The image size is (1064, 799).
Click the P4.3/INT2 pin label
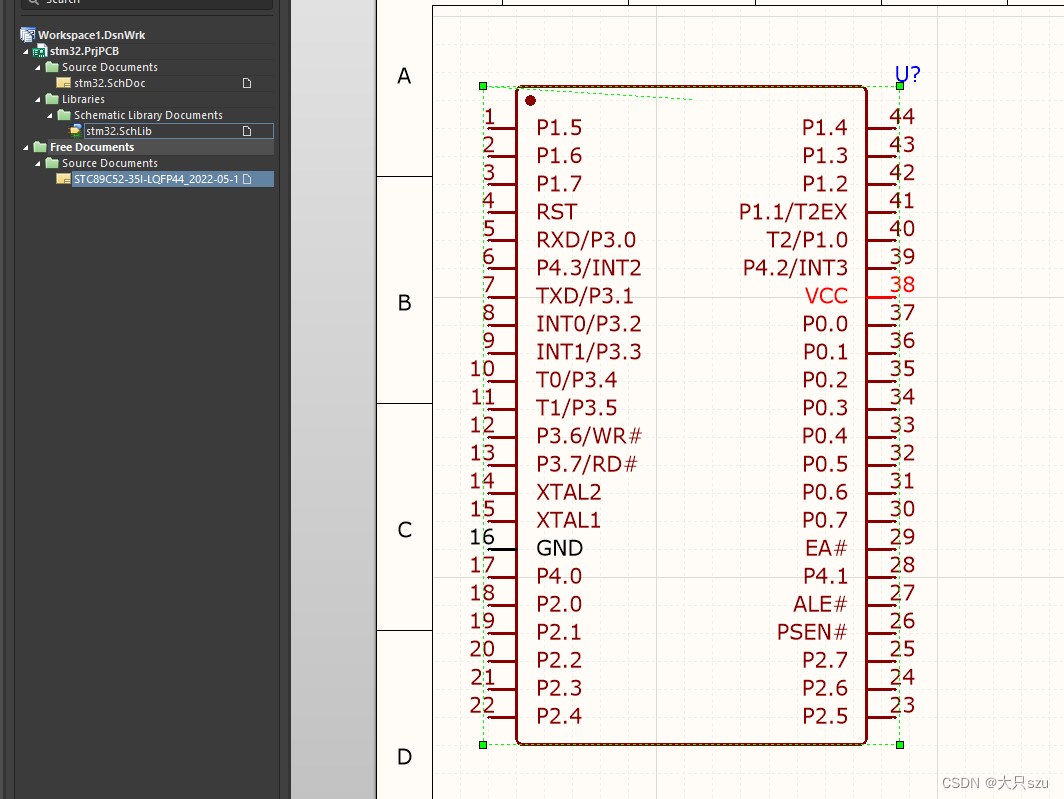point(588,268)
